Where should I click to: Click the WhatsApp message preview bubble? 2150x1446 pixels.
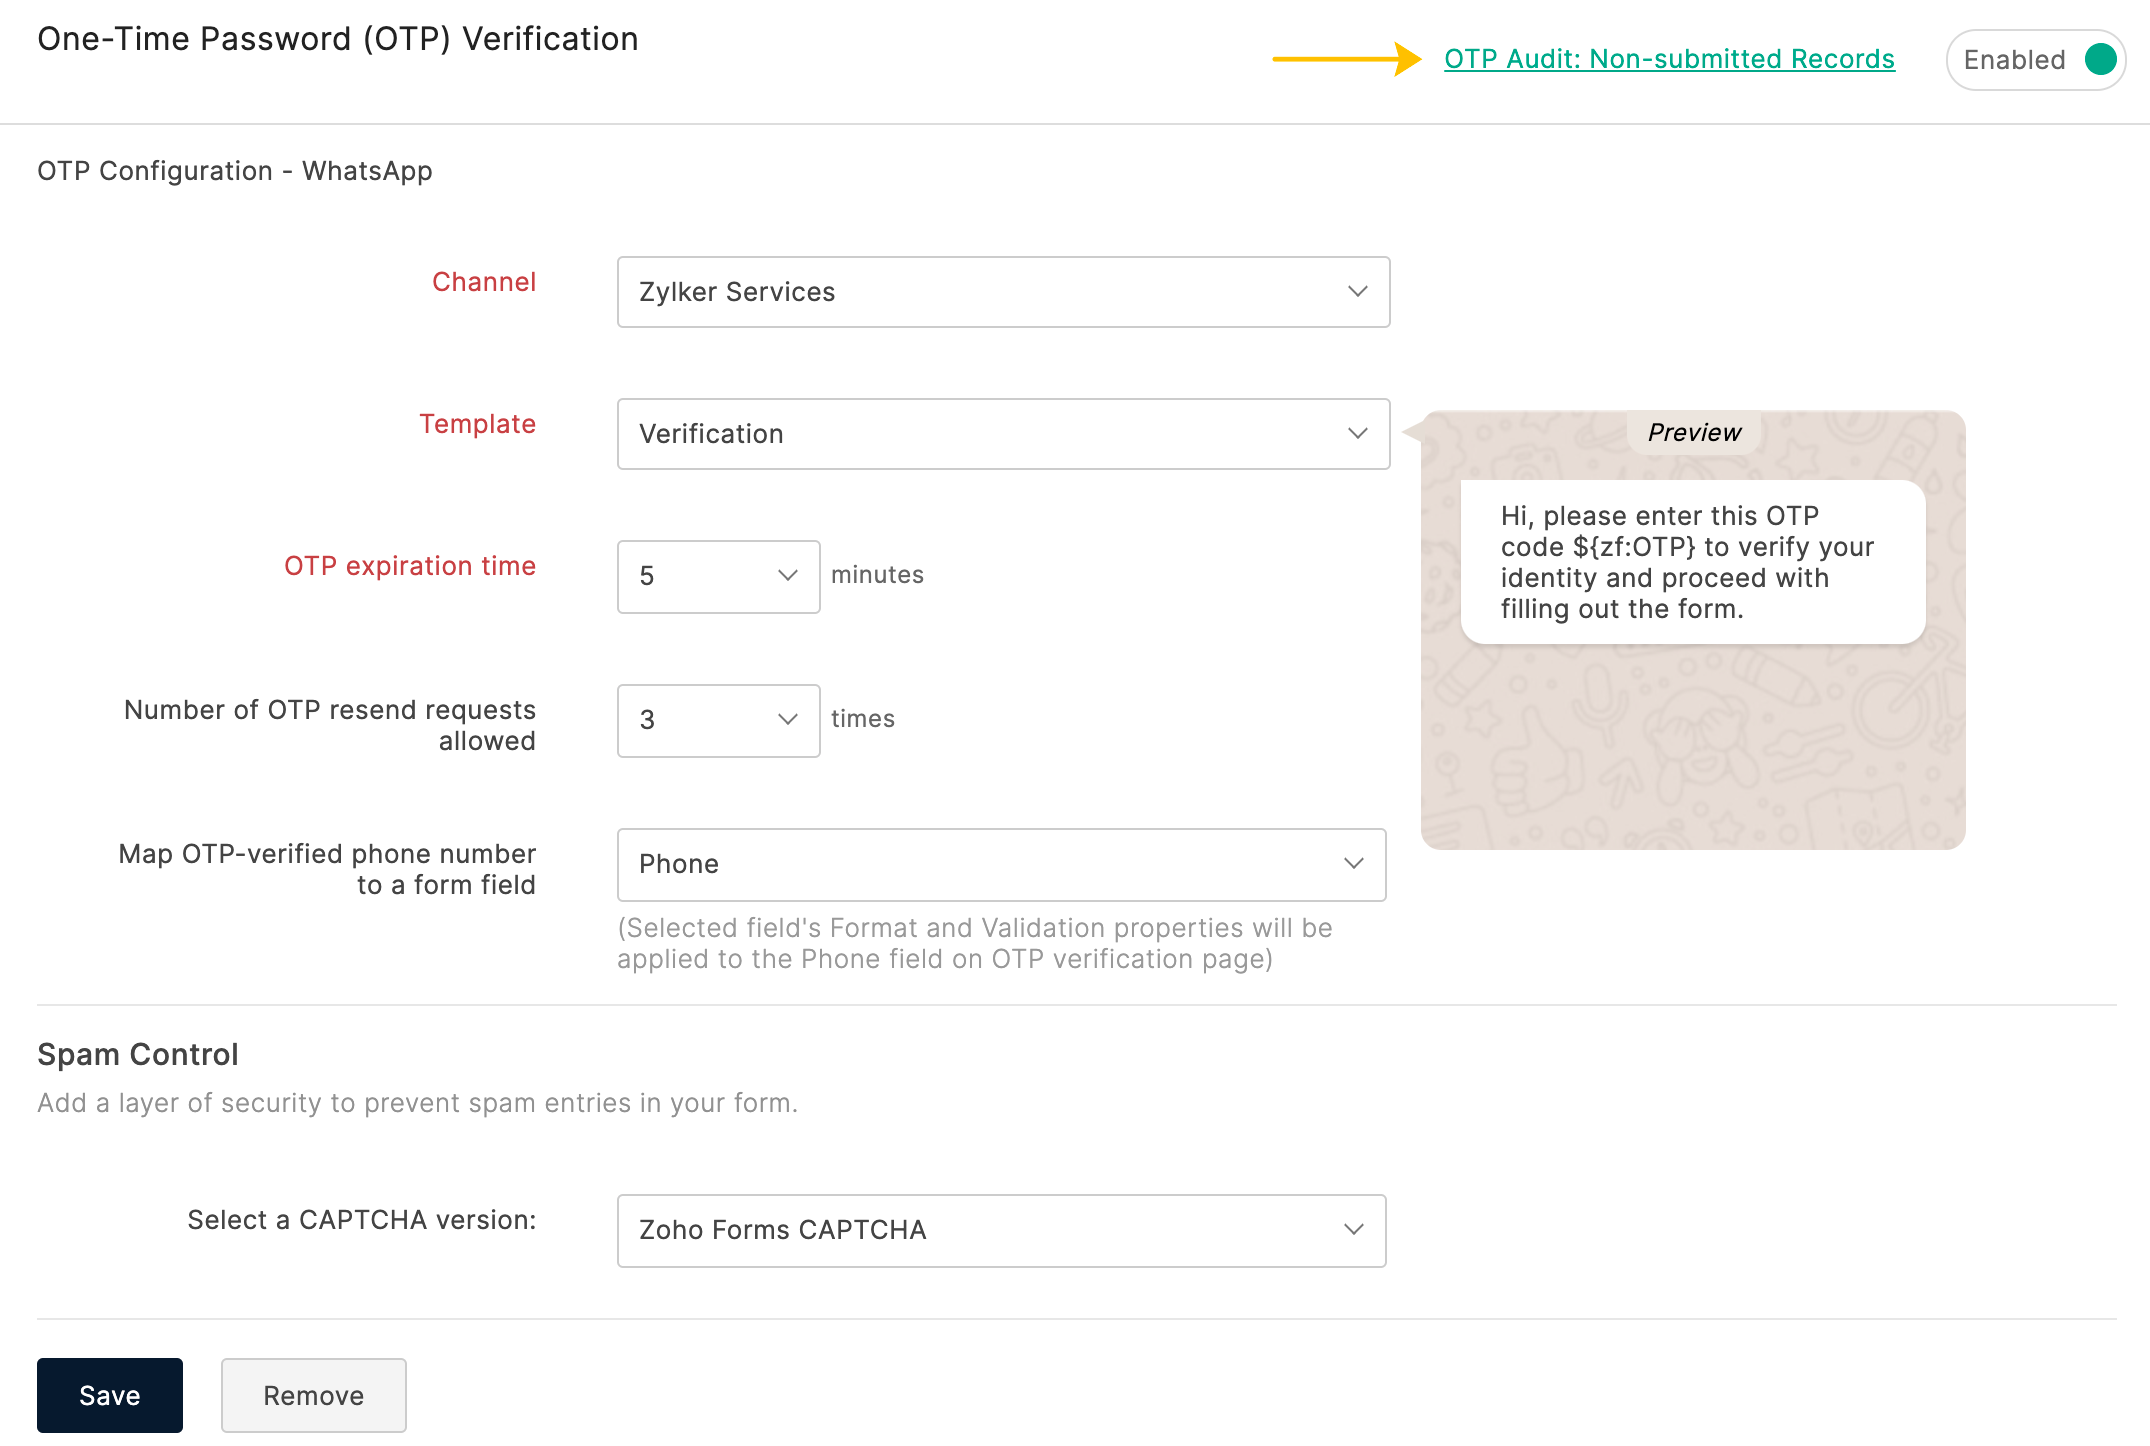[x=1692, y=562]
